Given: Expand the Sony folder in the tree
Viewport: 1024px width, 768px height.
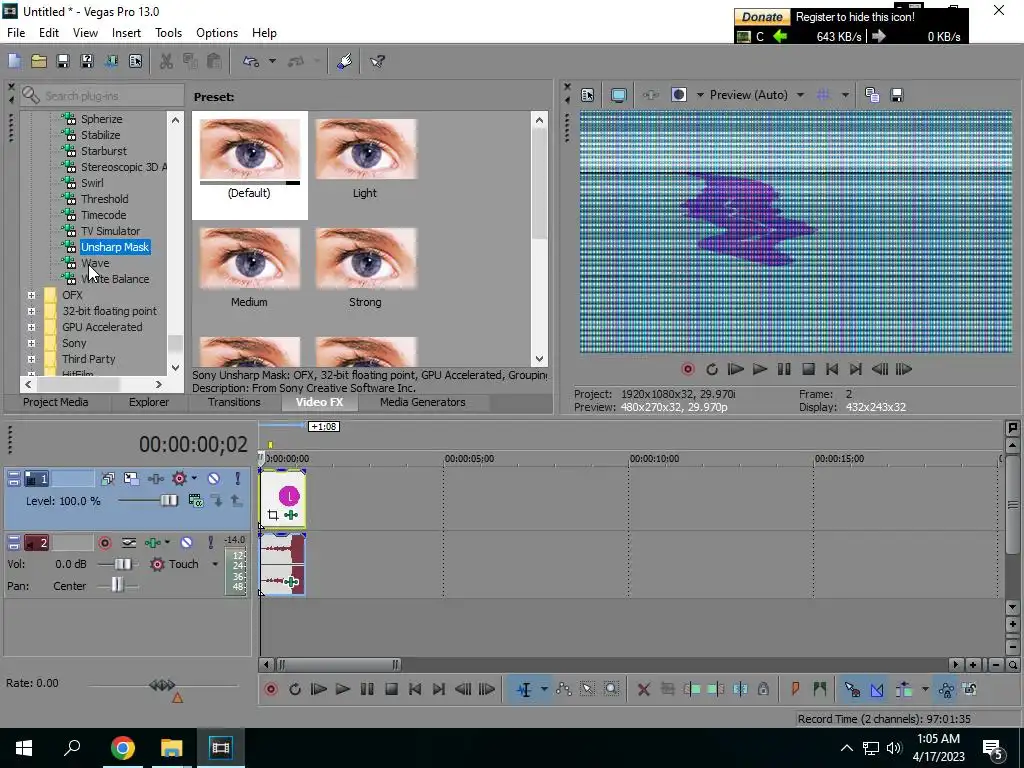Looking at the screenshot, I should [x=31, y=344].
